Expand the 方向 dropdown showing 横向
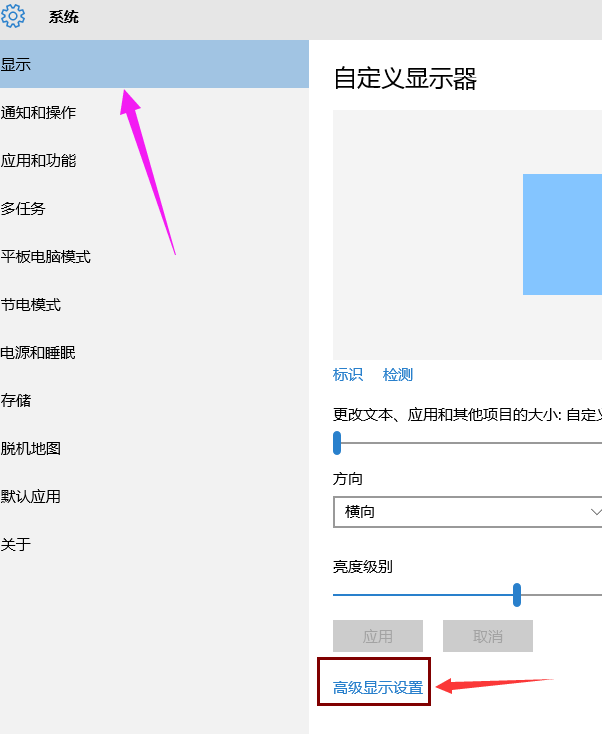 coord(467,512)
